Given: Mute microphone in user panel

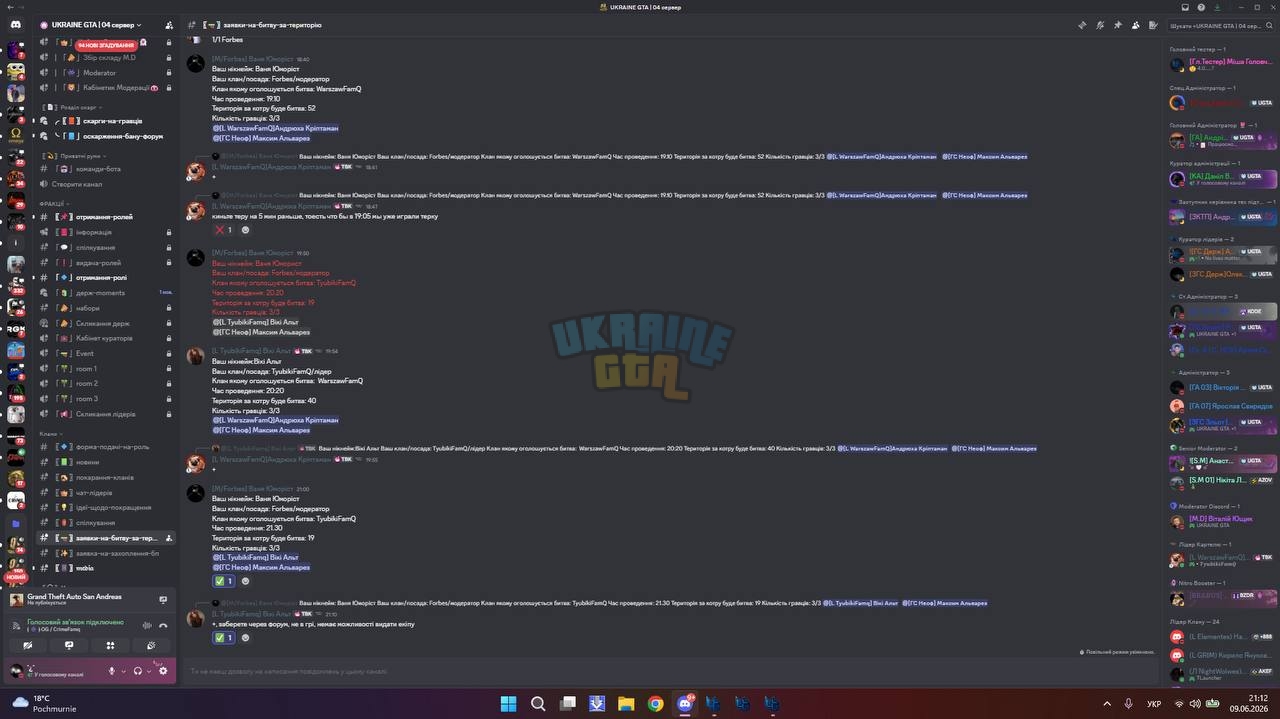Looking at the screenshot, I should tap(112, 671).
